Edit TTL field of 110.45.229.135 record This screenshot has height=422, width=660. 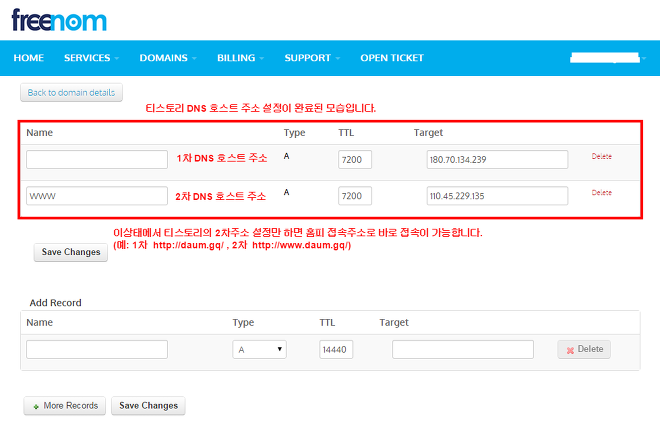coord(355,196)
